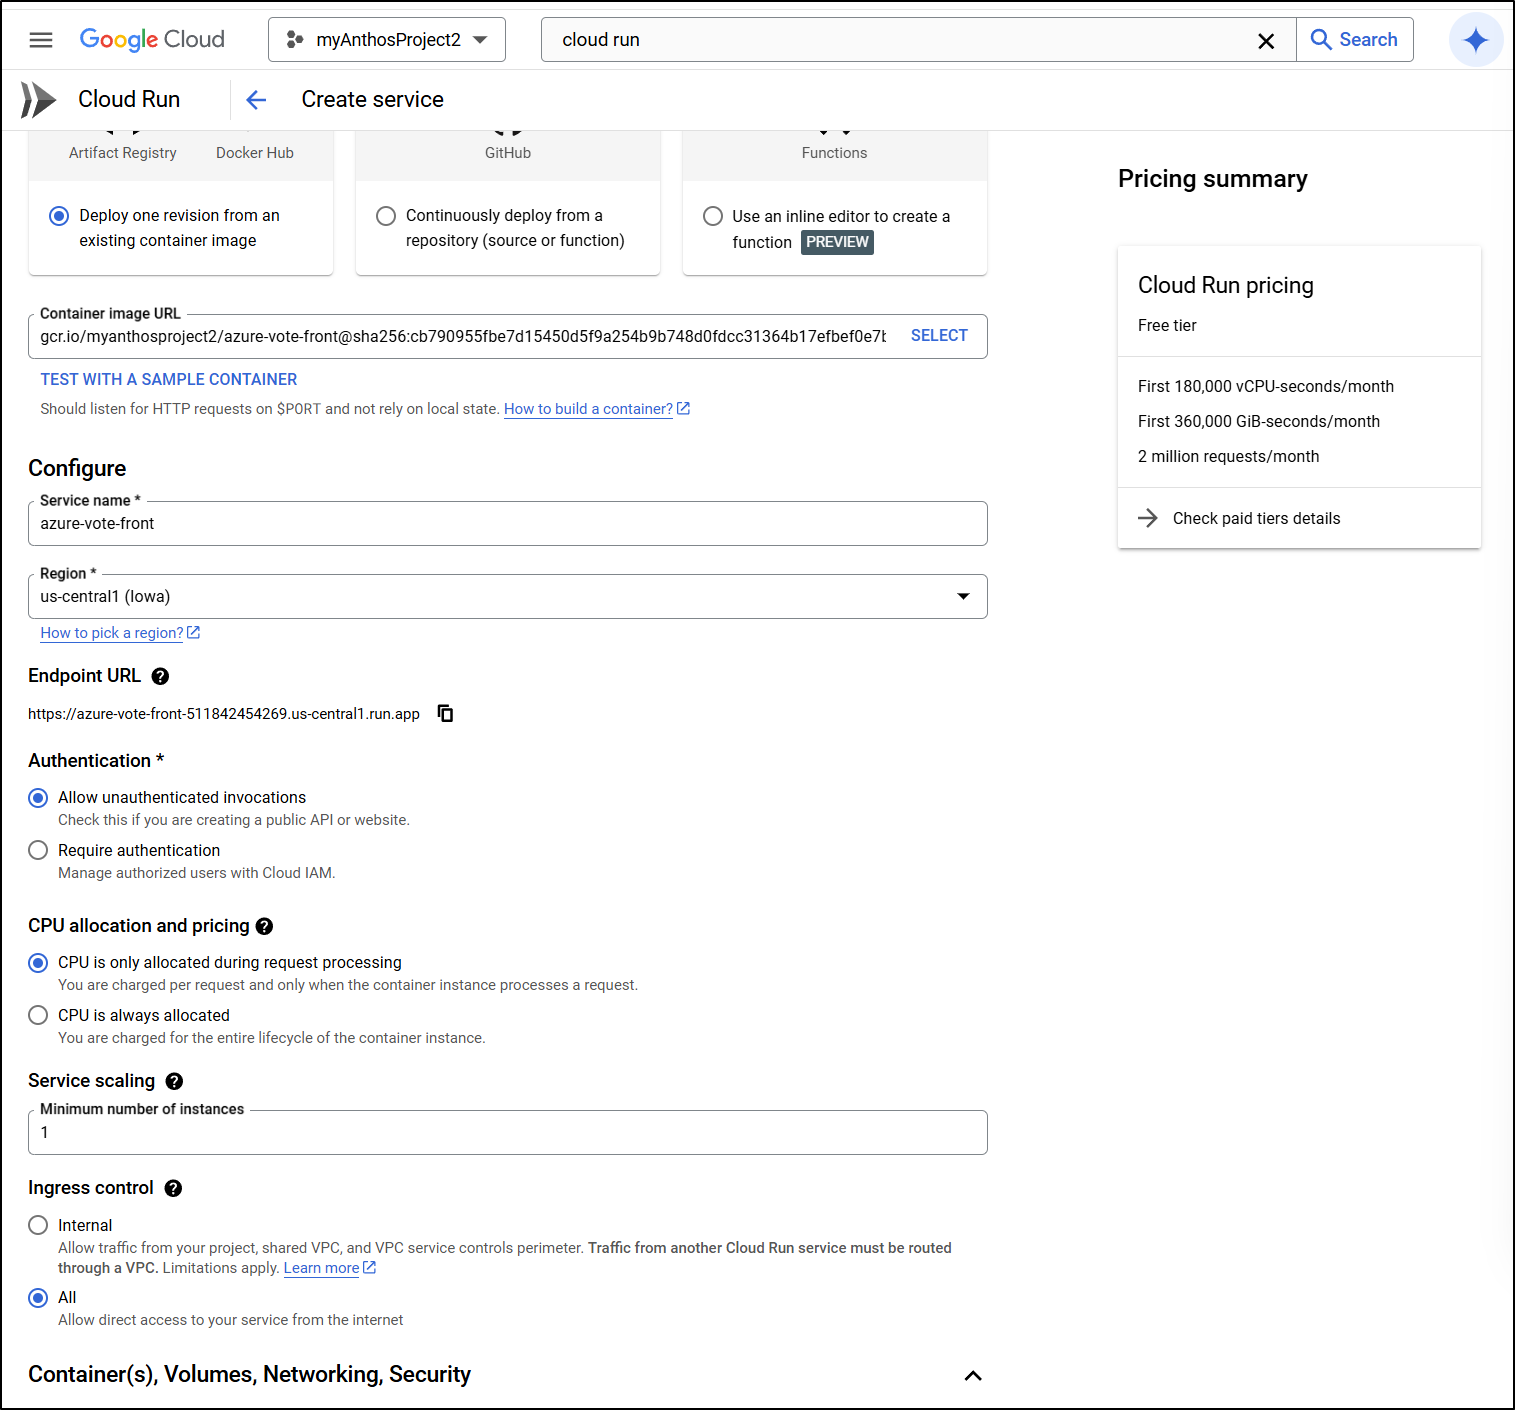The width and height of the screenshot is (1515, 1410).
Task: Choose Require authentication option
Action: (x=38, y=850)
